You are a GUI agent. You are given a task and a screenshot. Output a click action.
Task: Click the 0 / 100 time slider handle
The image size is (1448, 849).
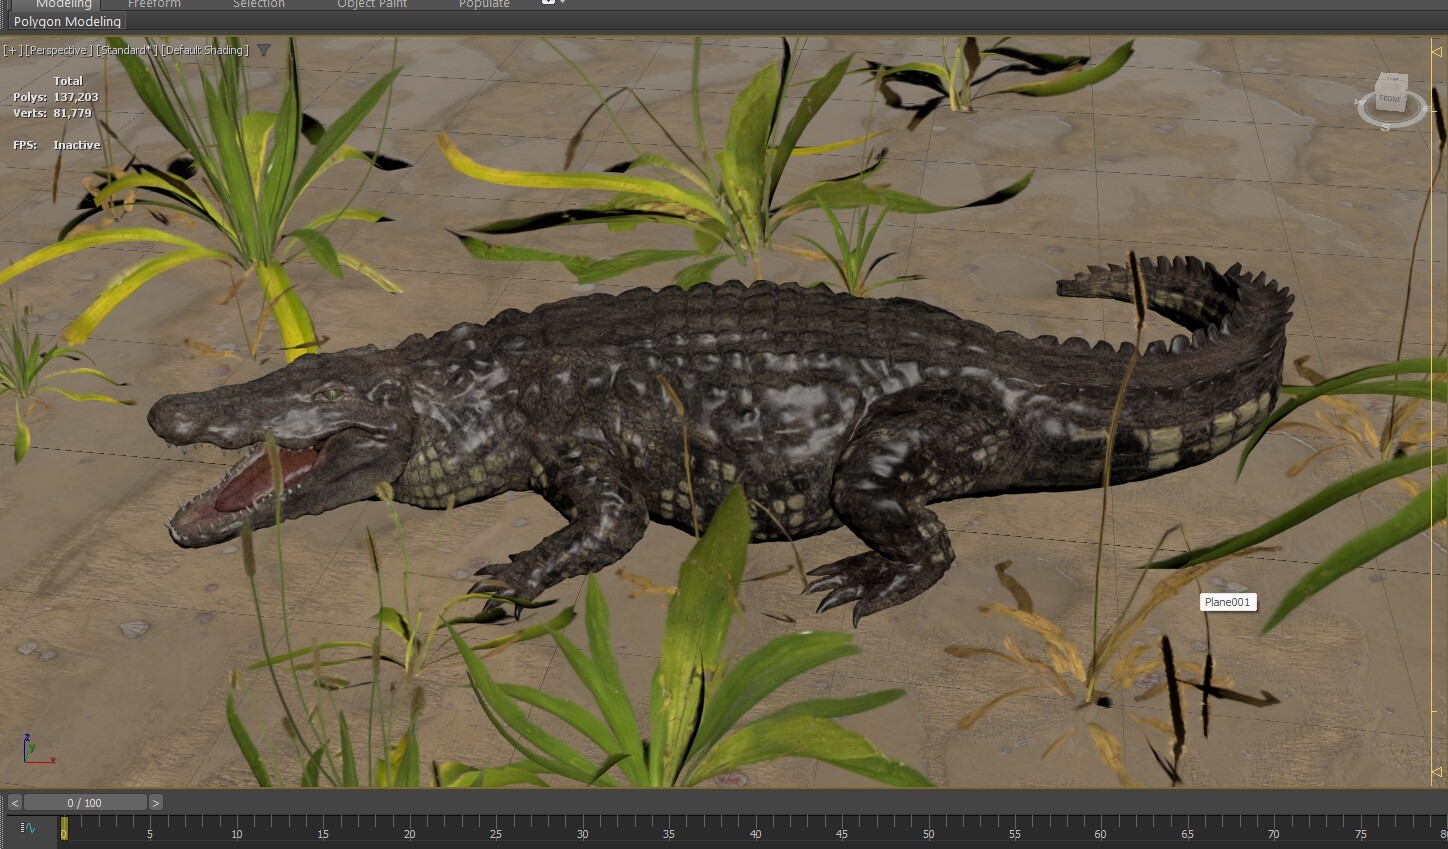(x=85, y=803)
